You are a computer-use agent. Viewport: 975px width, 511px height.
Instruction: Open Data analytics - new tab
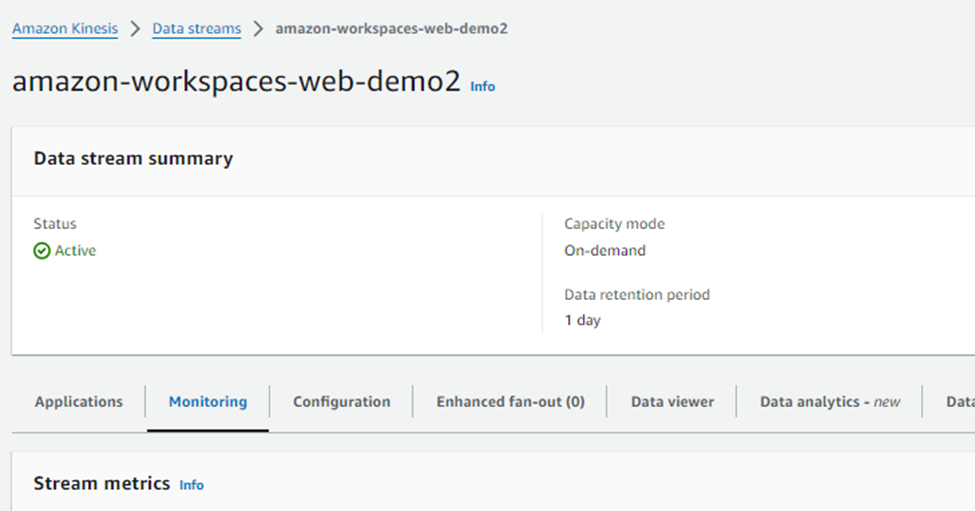[x=829, y=402]
